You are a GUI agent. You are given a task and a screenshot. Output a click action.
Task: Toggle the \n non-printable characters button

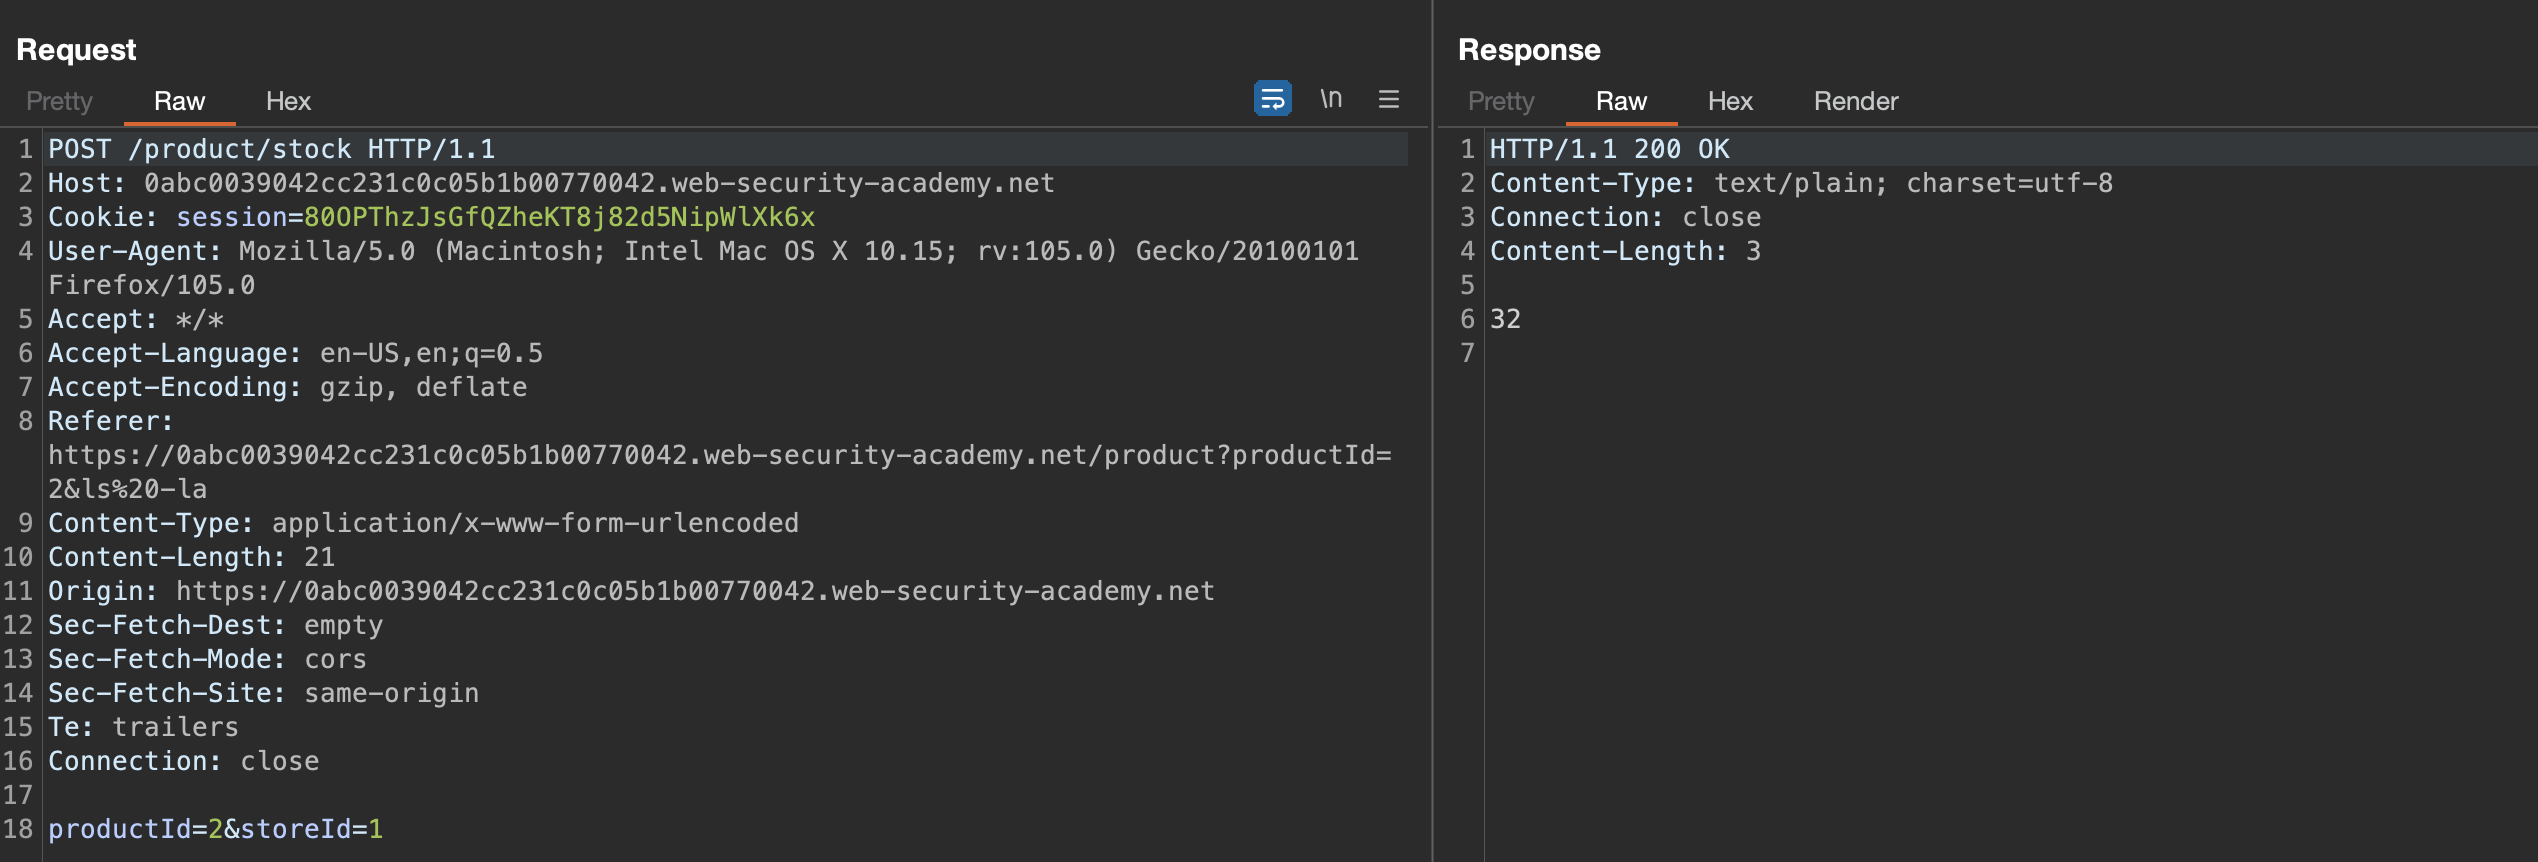1330,99
